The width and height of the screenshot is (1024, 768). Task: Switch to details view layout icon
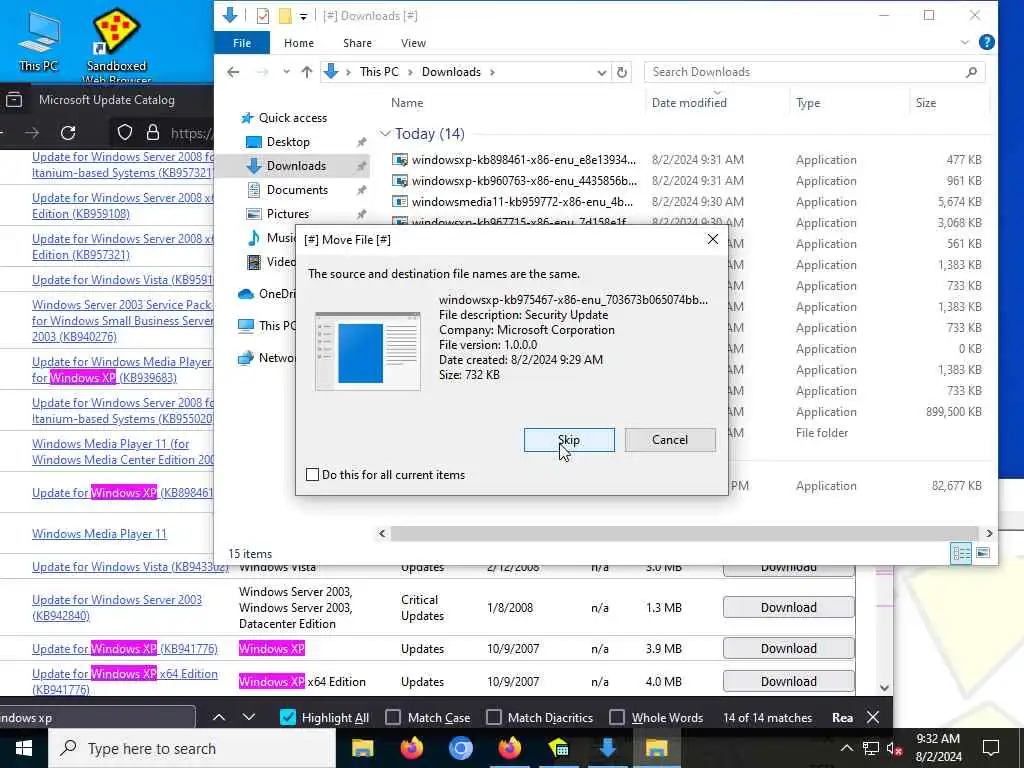(961, 553)
